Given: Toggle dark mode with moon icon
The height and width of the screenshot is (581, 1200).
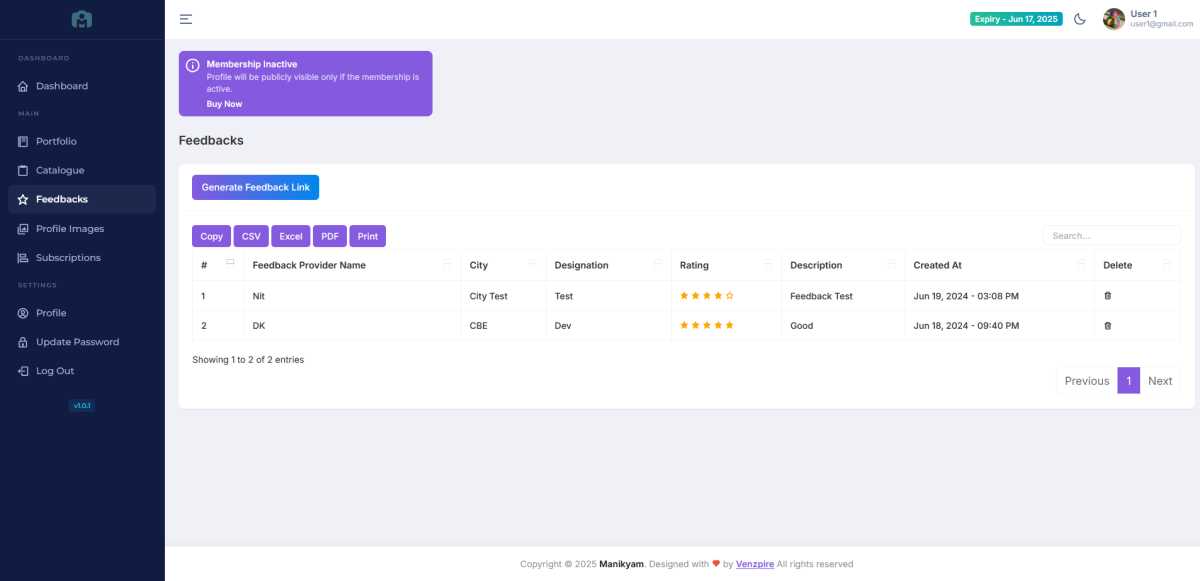Looking at the screenshot, I should [1080, 19].
